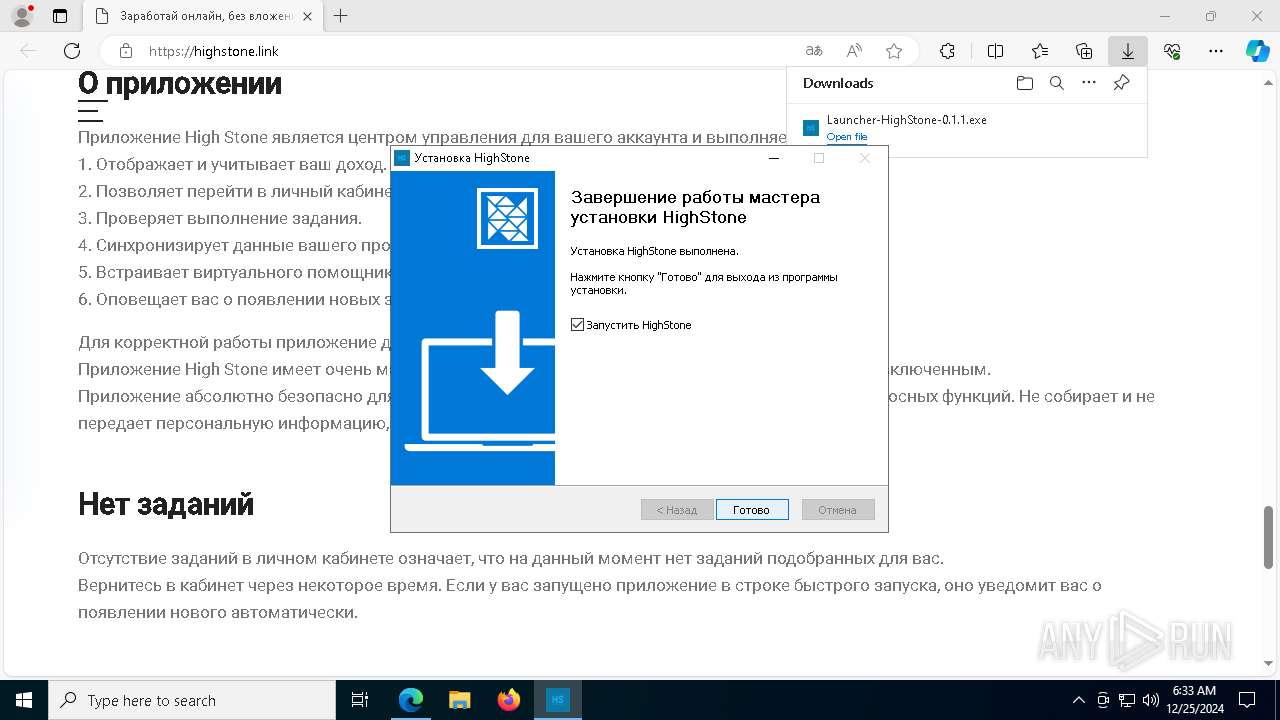Click HighStone installer taskbar icon
The width and height of the screenshot is (1280, 720).
click(558, 700)
